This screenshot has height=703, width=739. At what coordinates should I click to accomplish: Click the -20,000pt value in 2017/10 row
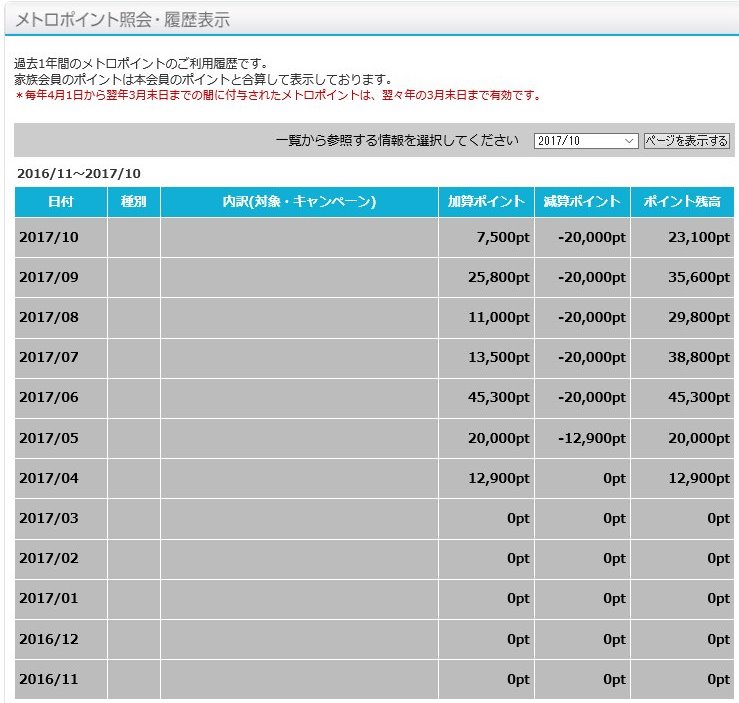592,237
